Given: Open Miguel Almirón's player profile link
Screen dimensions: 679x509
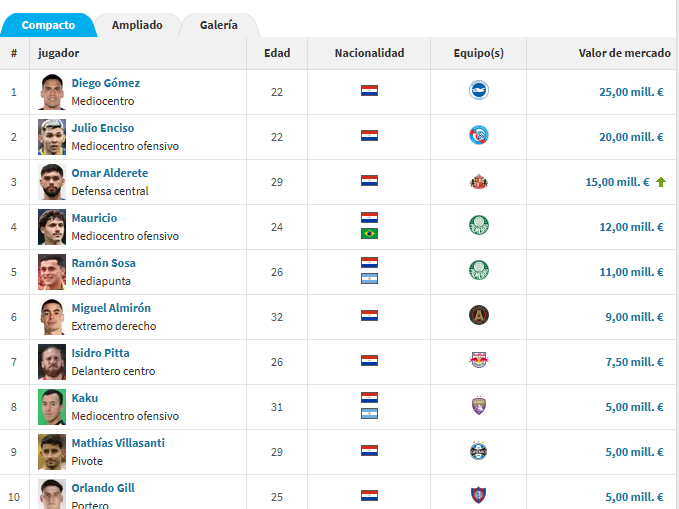Looking at the screenshot, I should 111,308.
